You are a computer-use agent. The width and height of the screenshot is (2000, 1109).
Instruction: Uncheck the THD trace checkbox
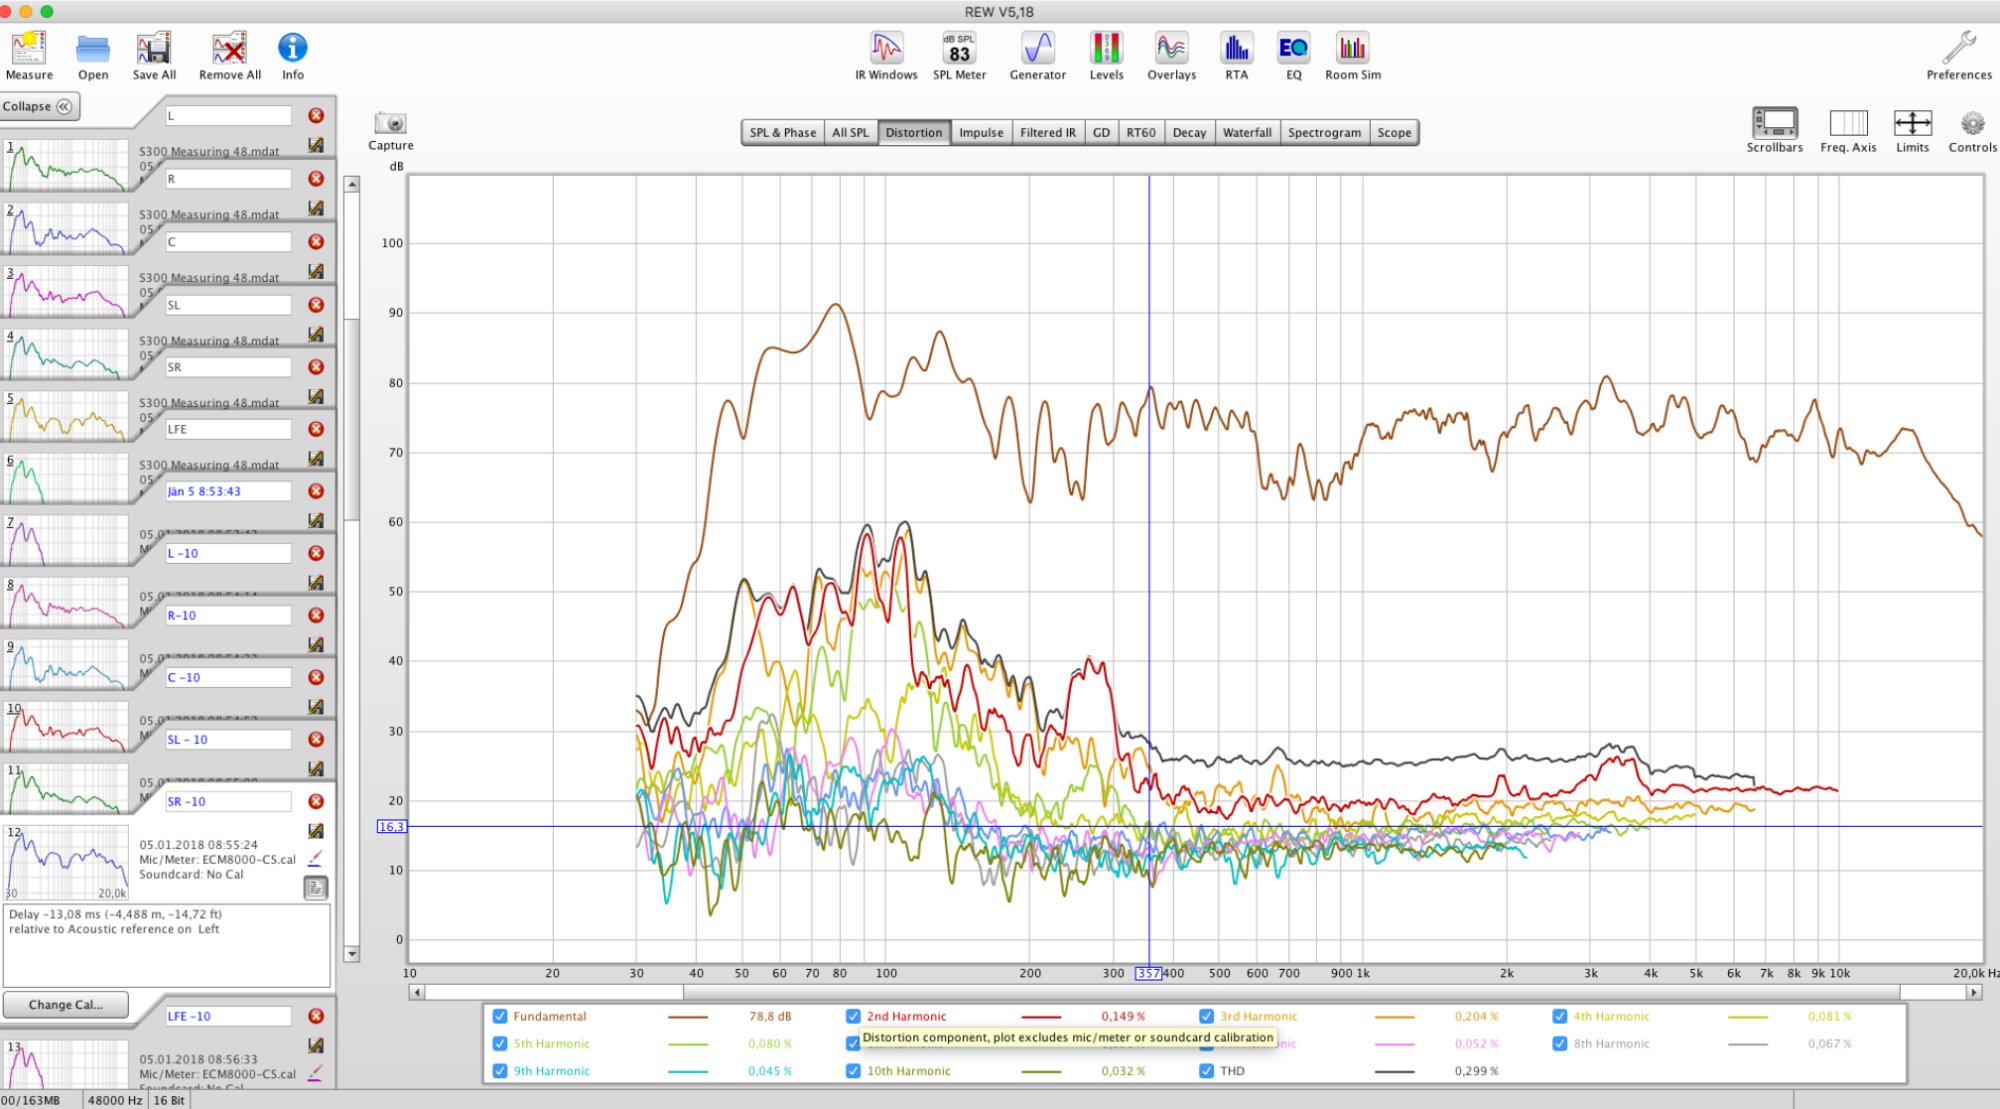pos(1206,1070)
